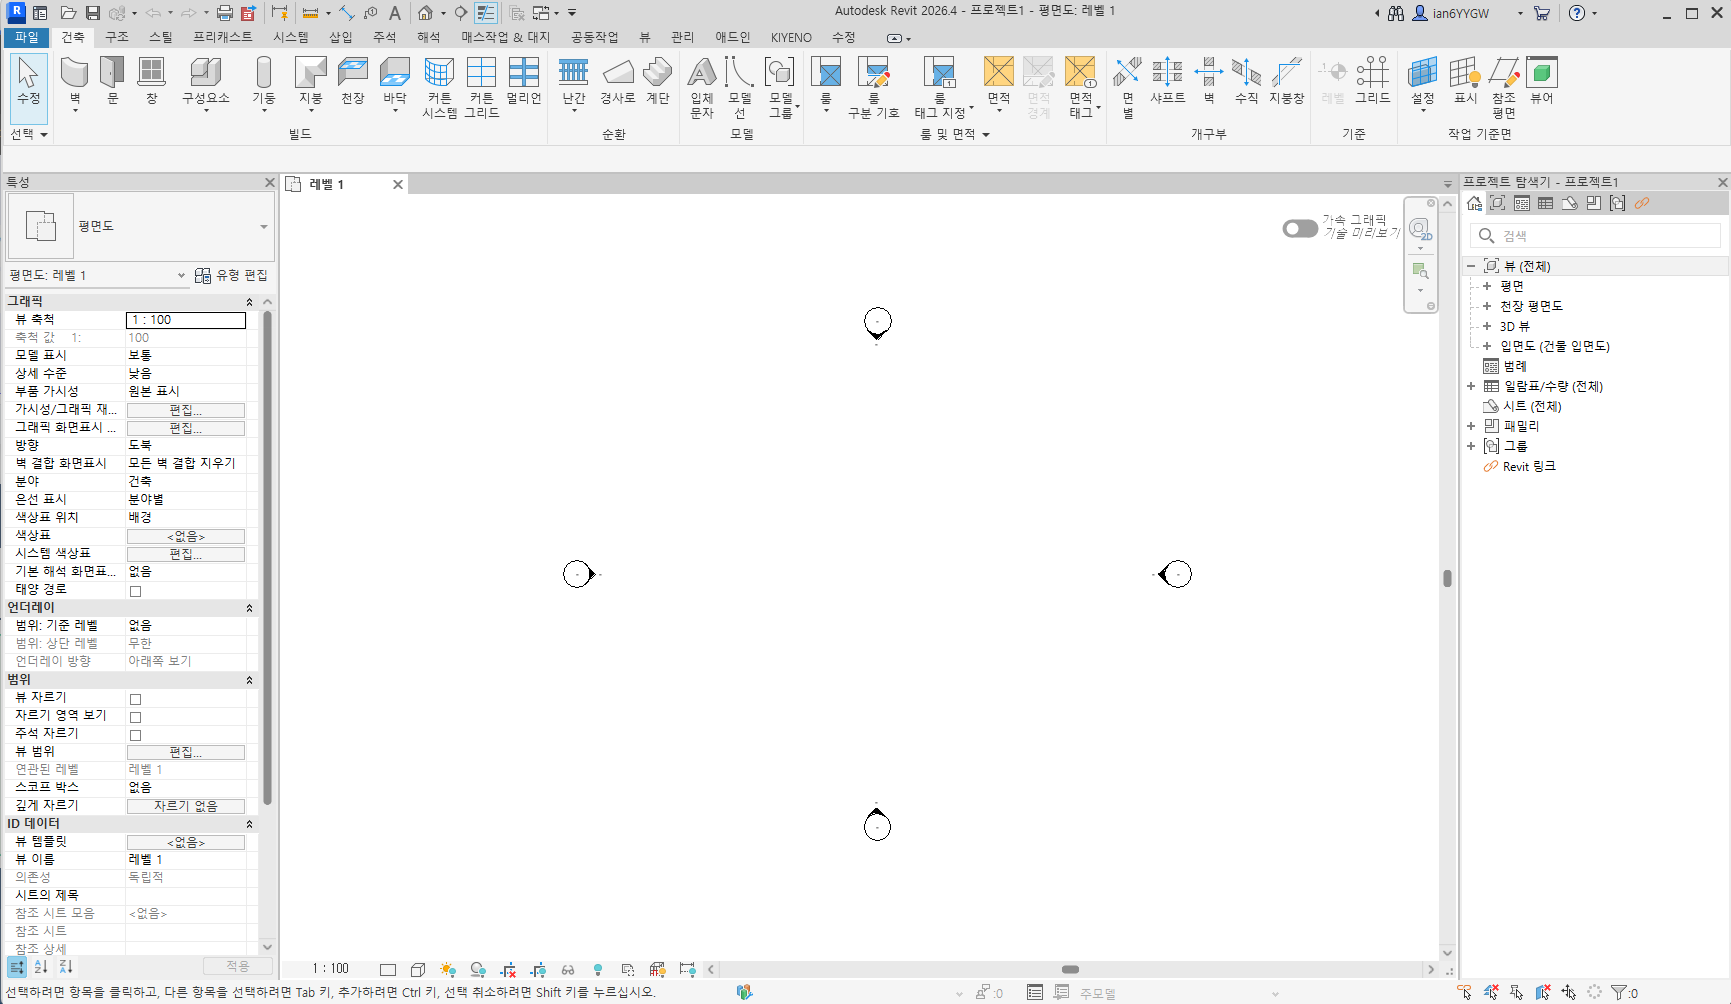The width and height of the screenshot is (1731, 1004).
Task: Expand the 평면 tree node
Action: click(x=1487, y=286)
